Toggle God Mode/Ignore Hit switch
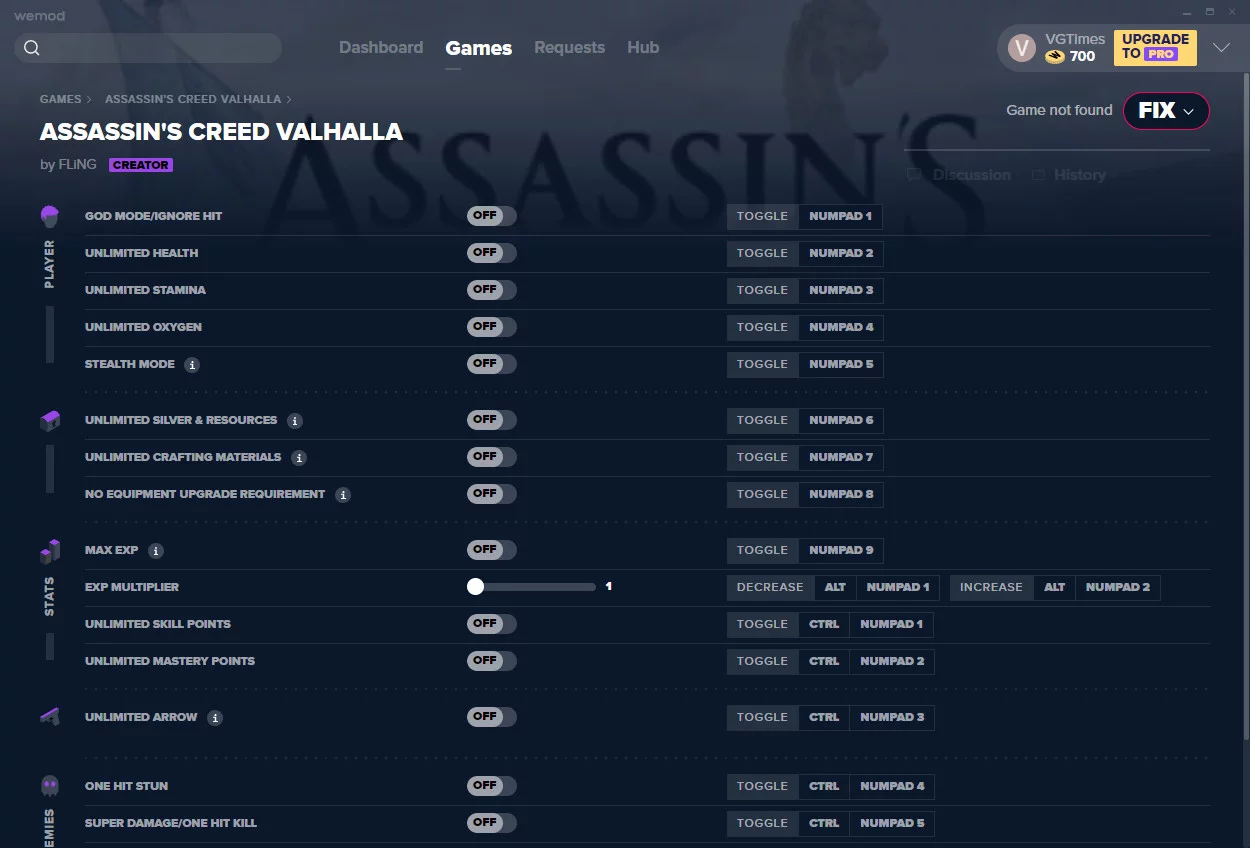Viewport: 1250px width, 848px height. click(x=492, y=216)
